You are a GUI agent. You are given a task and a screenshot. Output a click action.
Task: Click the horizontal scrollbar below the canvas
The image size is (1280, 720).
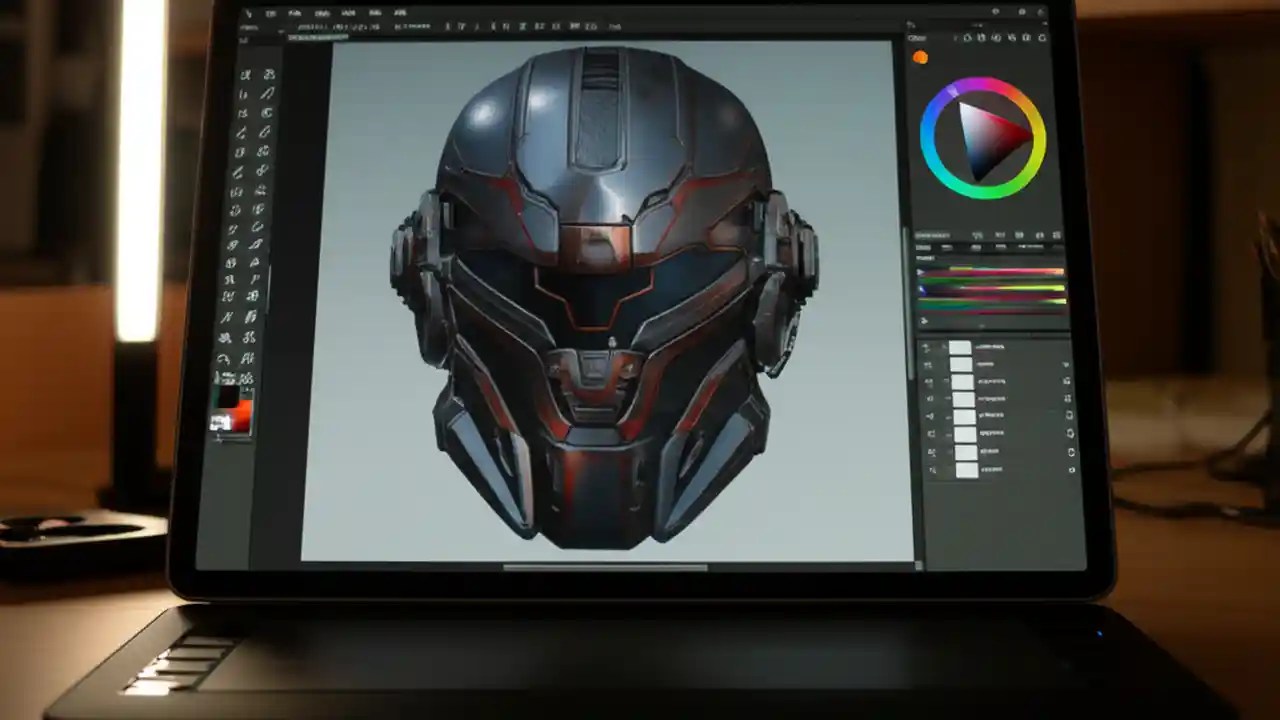coord(605,565)
